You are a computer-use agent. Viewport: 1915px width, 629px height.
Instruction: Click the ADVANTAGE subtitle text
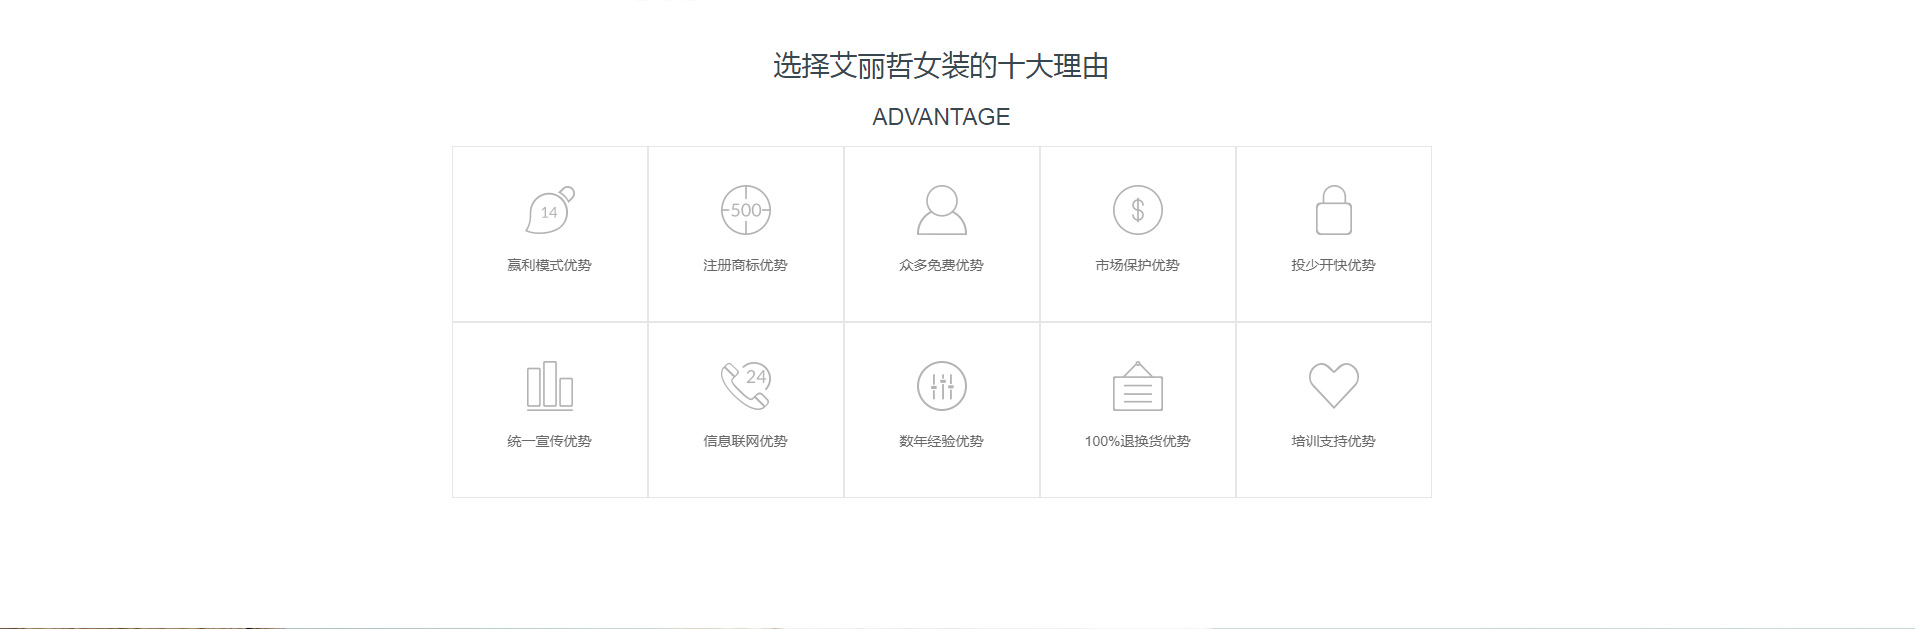tap(941, 117)
